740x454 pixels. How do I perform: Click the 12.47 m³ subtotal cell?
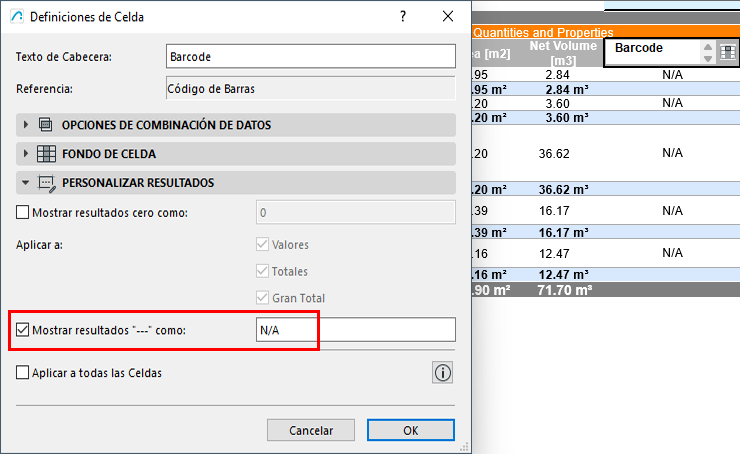(563, 274)
